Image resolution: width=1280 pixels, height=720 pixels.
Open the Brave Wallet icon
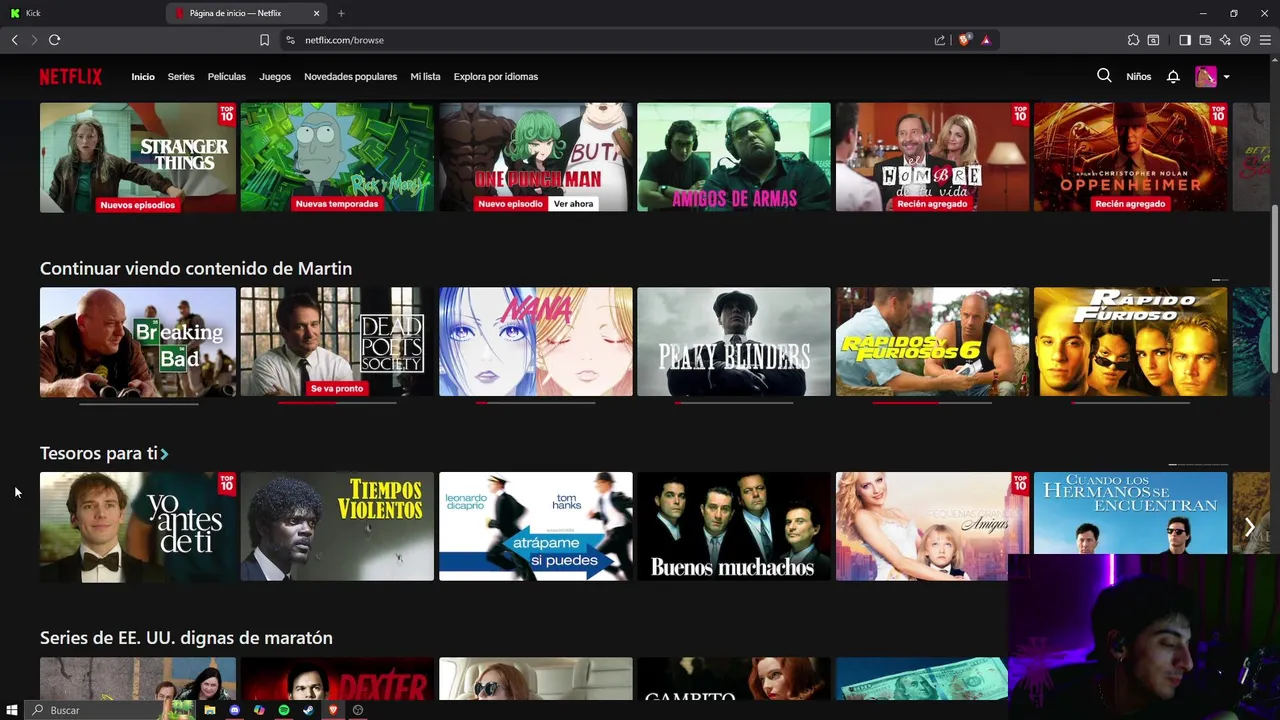1205,40
